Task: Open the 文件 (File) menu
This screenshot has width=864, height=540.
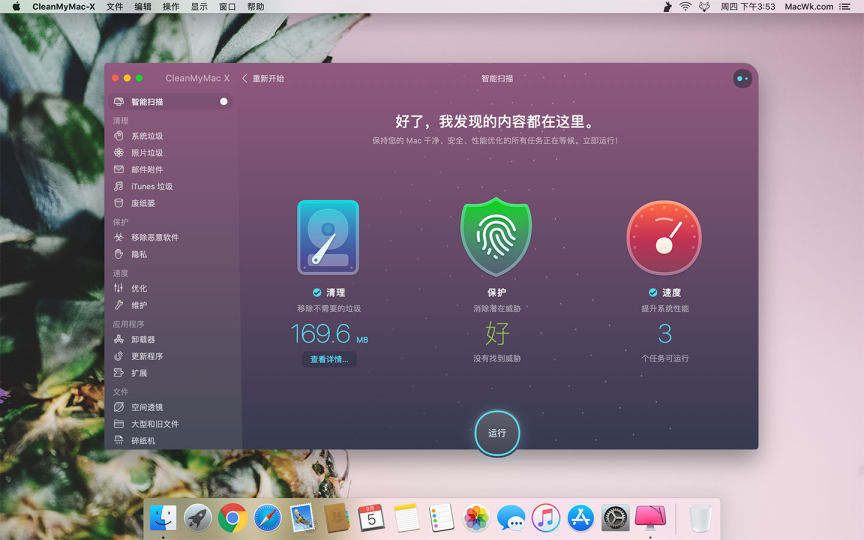Action: (115, 6)
